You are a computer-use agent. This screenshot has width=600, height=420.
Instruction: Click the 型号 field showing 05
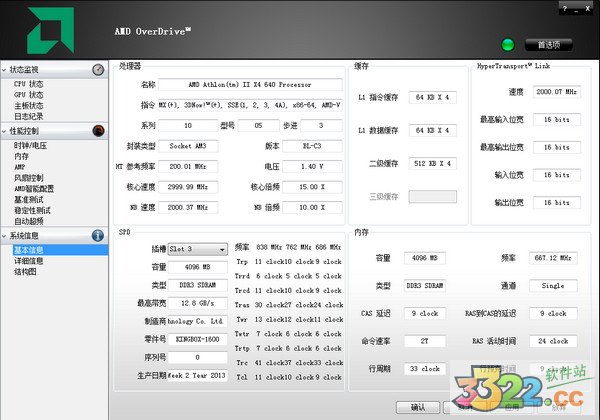[x=259, y=125]
